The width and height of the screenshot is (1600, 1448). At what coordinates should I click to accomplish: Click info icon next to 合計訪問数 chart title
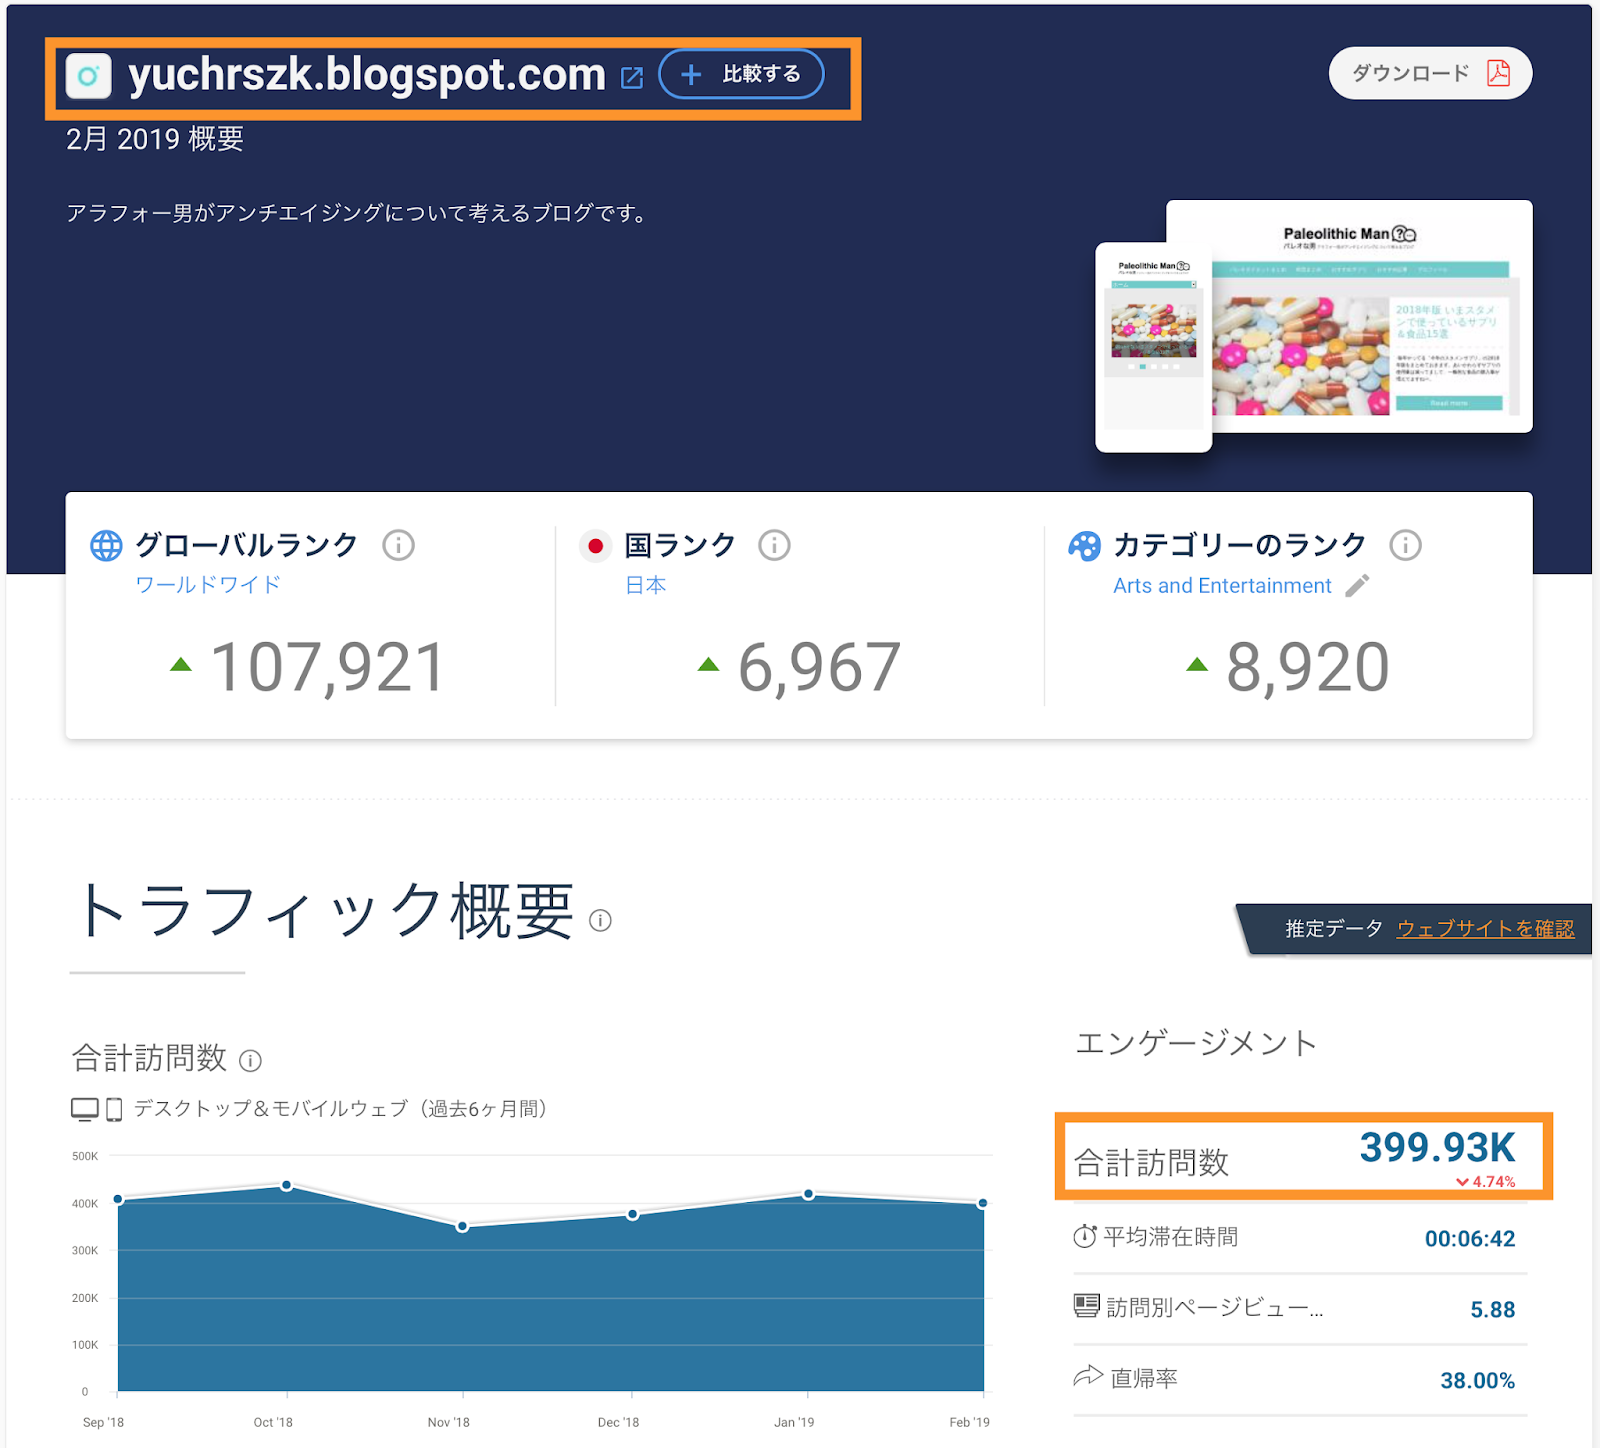coord(251,1060)
